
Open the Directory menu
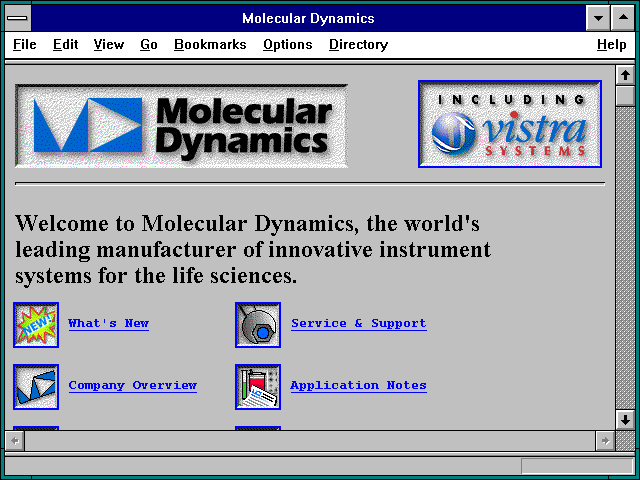tap(358, 44)
